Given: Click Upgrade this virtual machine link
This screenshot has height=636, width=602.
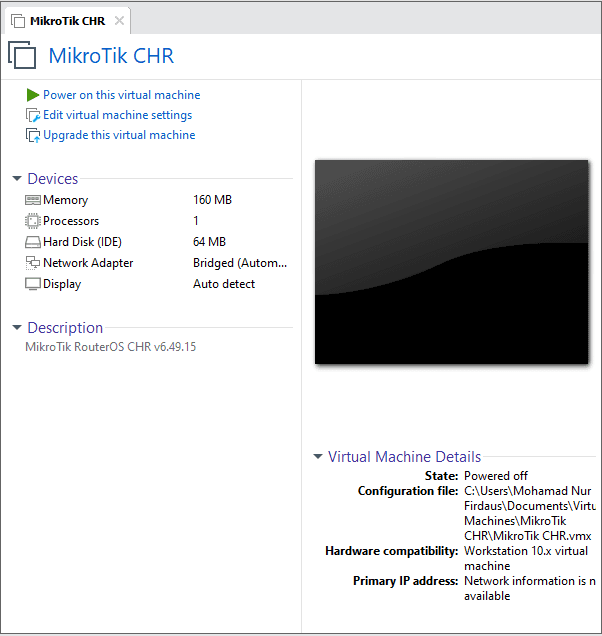Looking at the screenshot, I should [x=119, y=135].
